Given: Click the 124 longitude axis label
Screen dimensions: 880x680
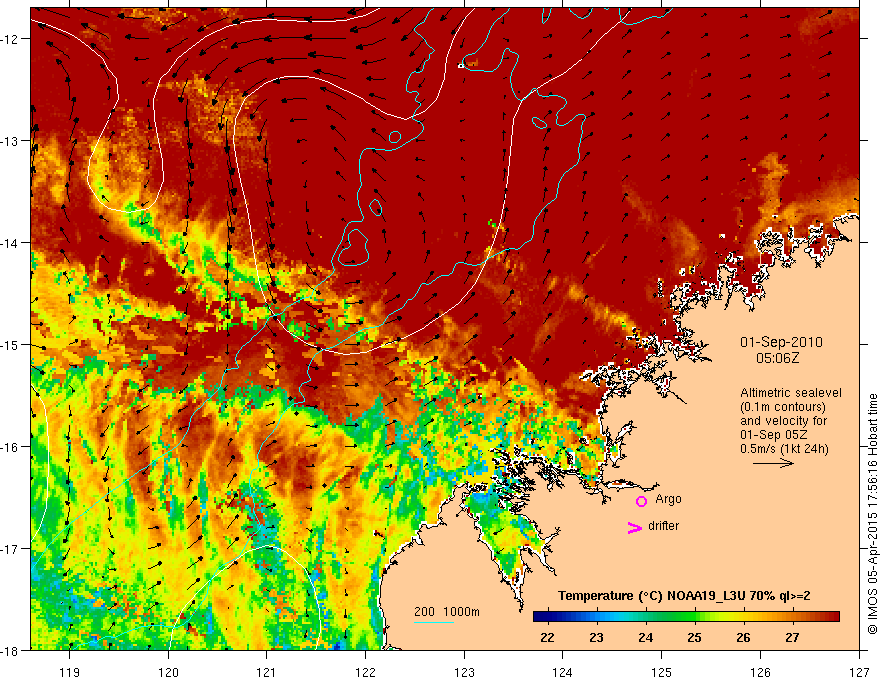Looking at the screenshot, I should pos(563,672).
